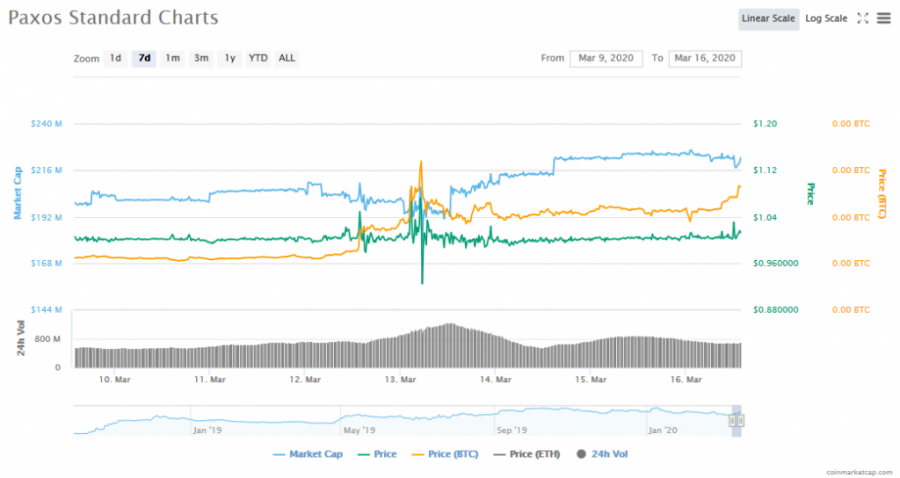Screen dimensions: 900x478
Task: Select the 1y zoom range
Action: pyautogui.click(x=230, y=58)
